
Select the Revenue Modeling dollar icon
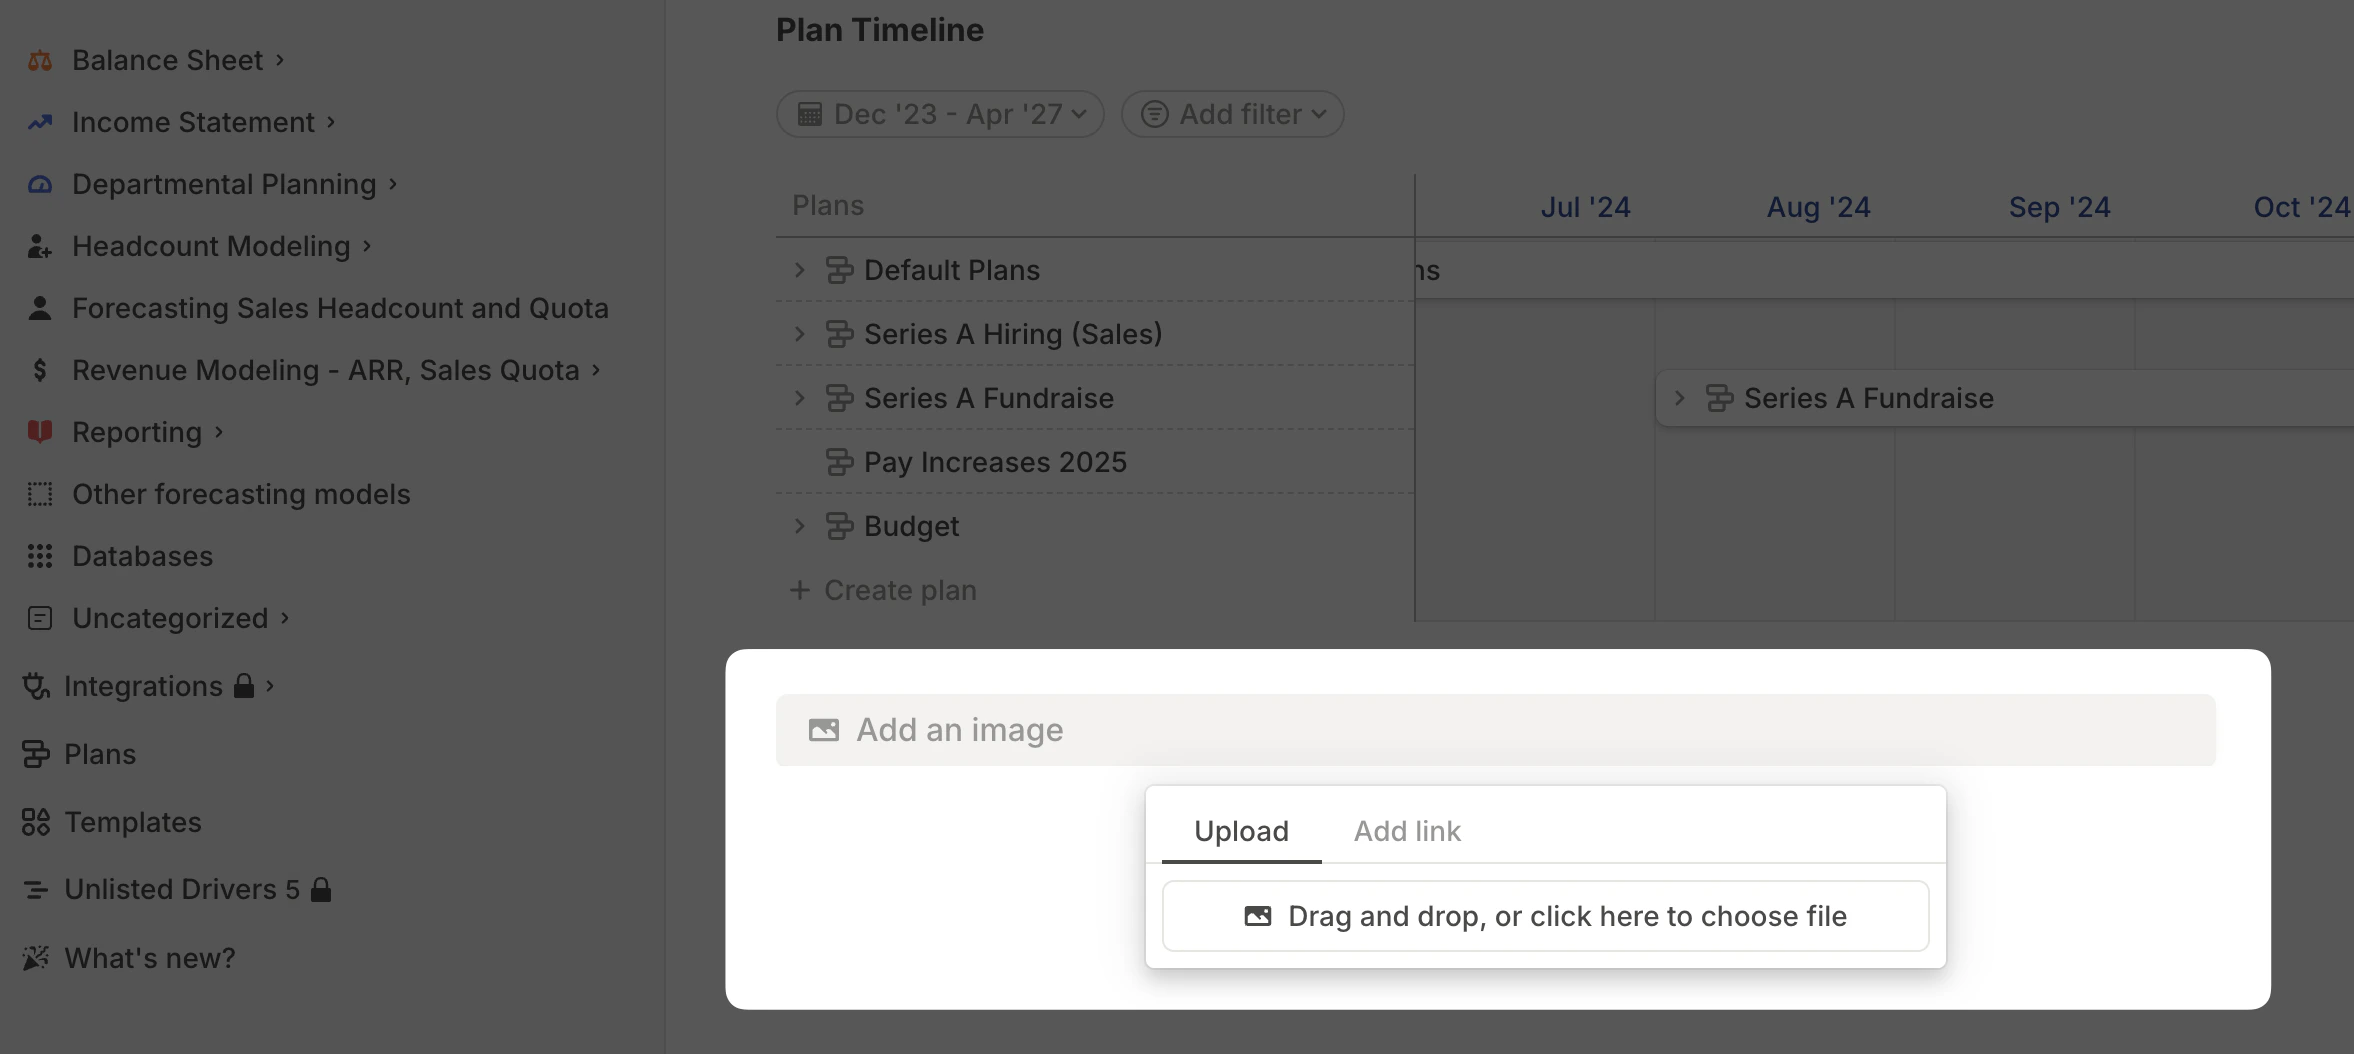pos(39,370)
